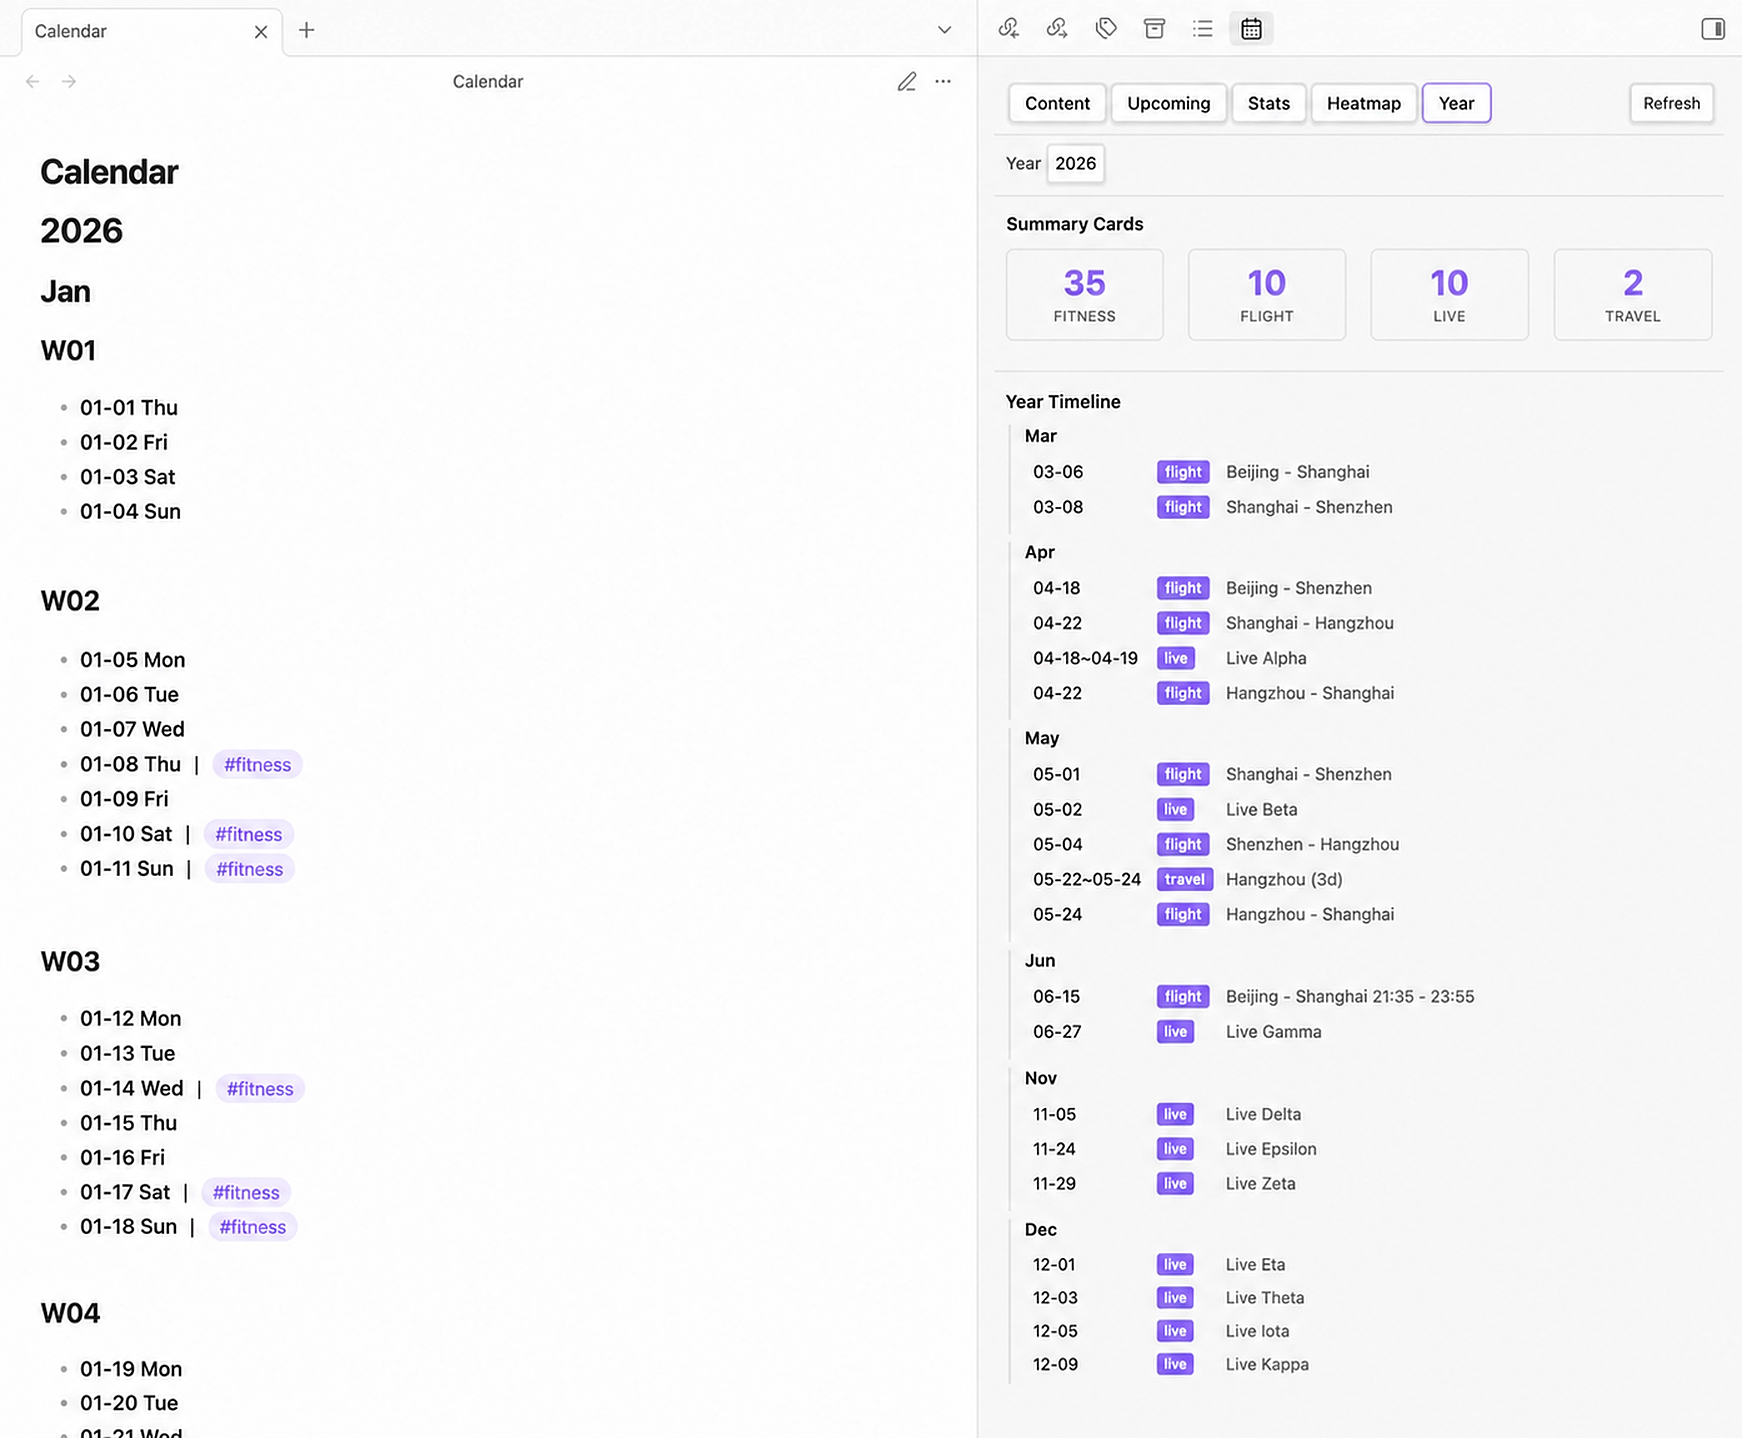Open the archive box panel icon
This screenshot has height=1438, width=1742.
(x=1154, y=29)
